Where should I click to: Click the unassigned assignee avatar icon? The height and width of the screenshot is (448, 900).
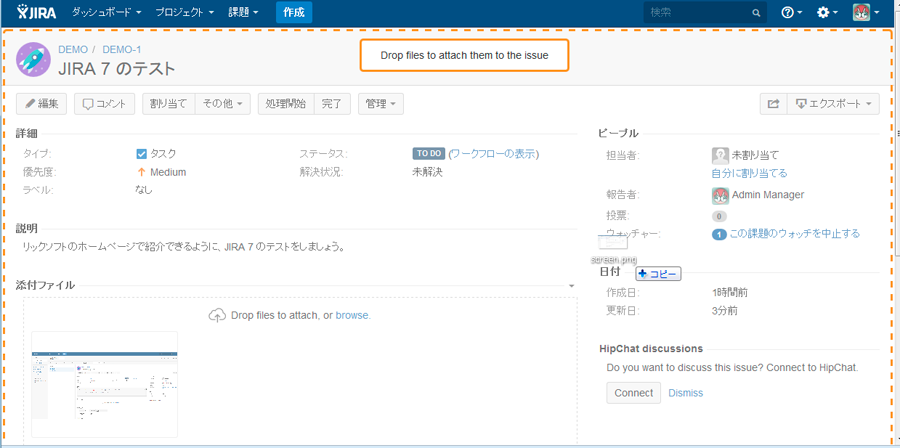point(720,155)
